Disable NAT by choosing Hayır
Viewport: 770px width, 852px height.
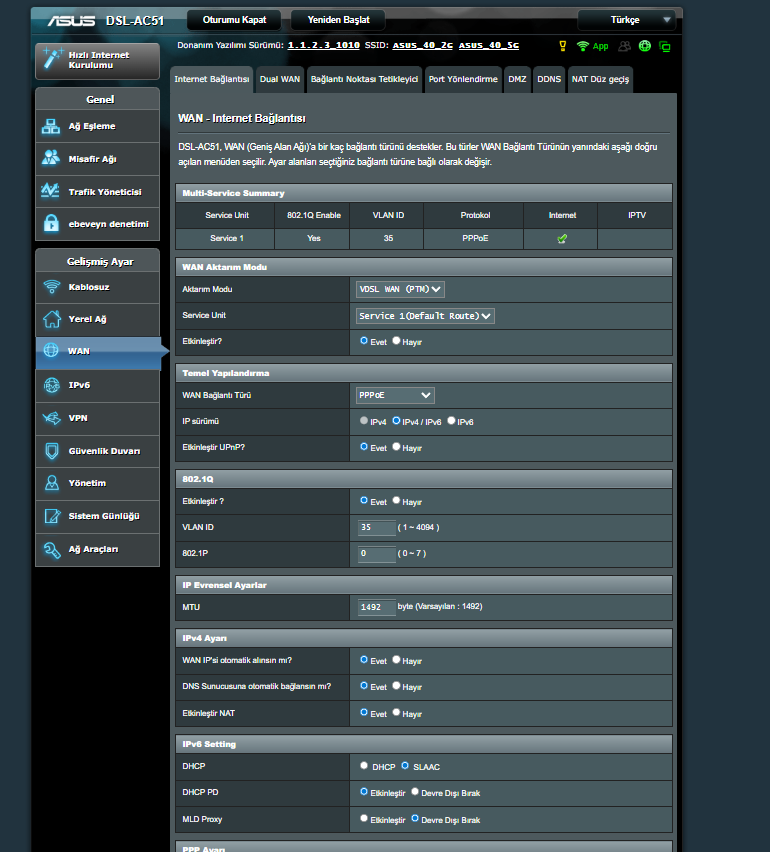pyautogui.click(x=396, y=712)
